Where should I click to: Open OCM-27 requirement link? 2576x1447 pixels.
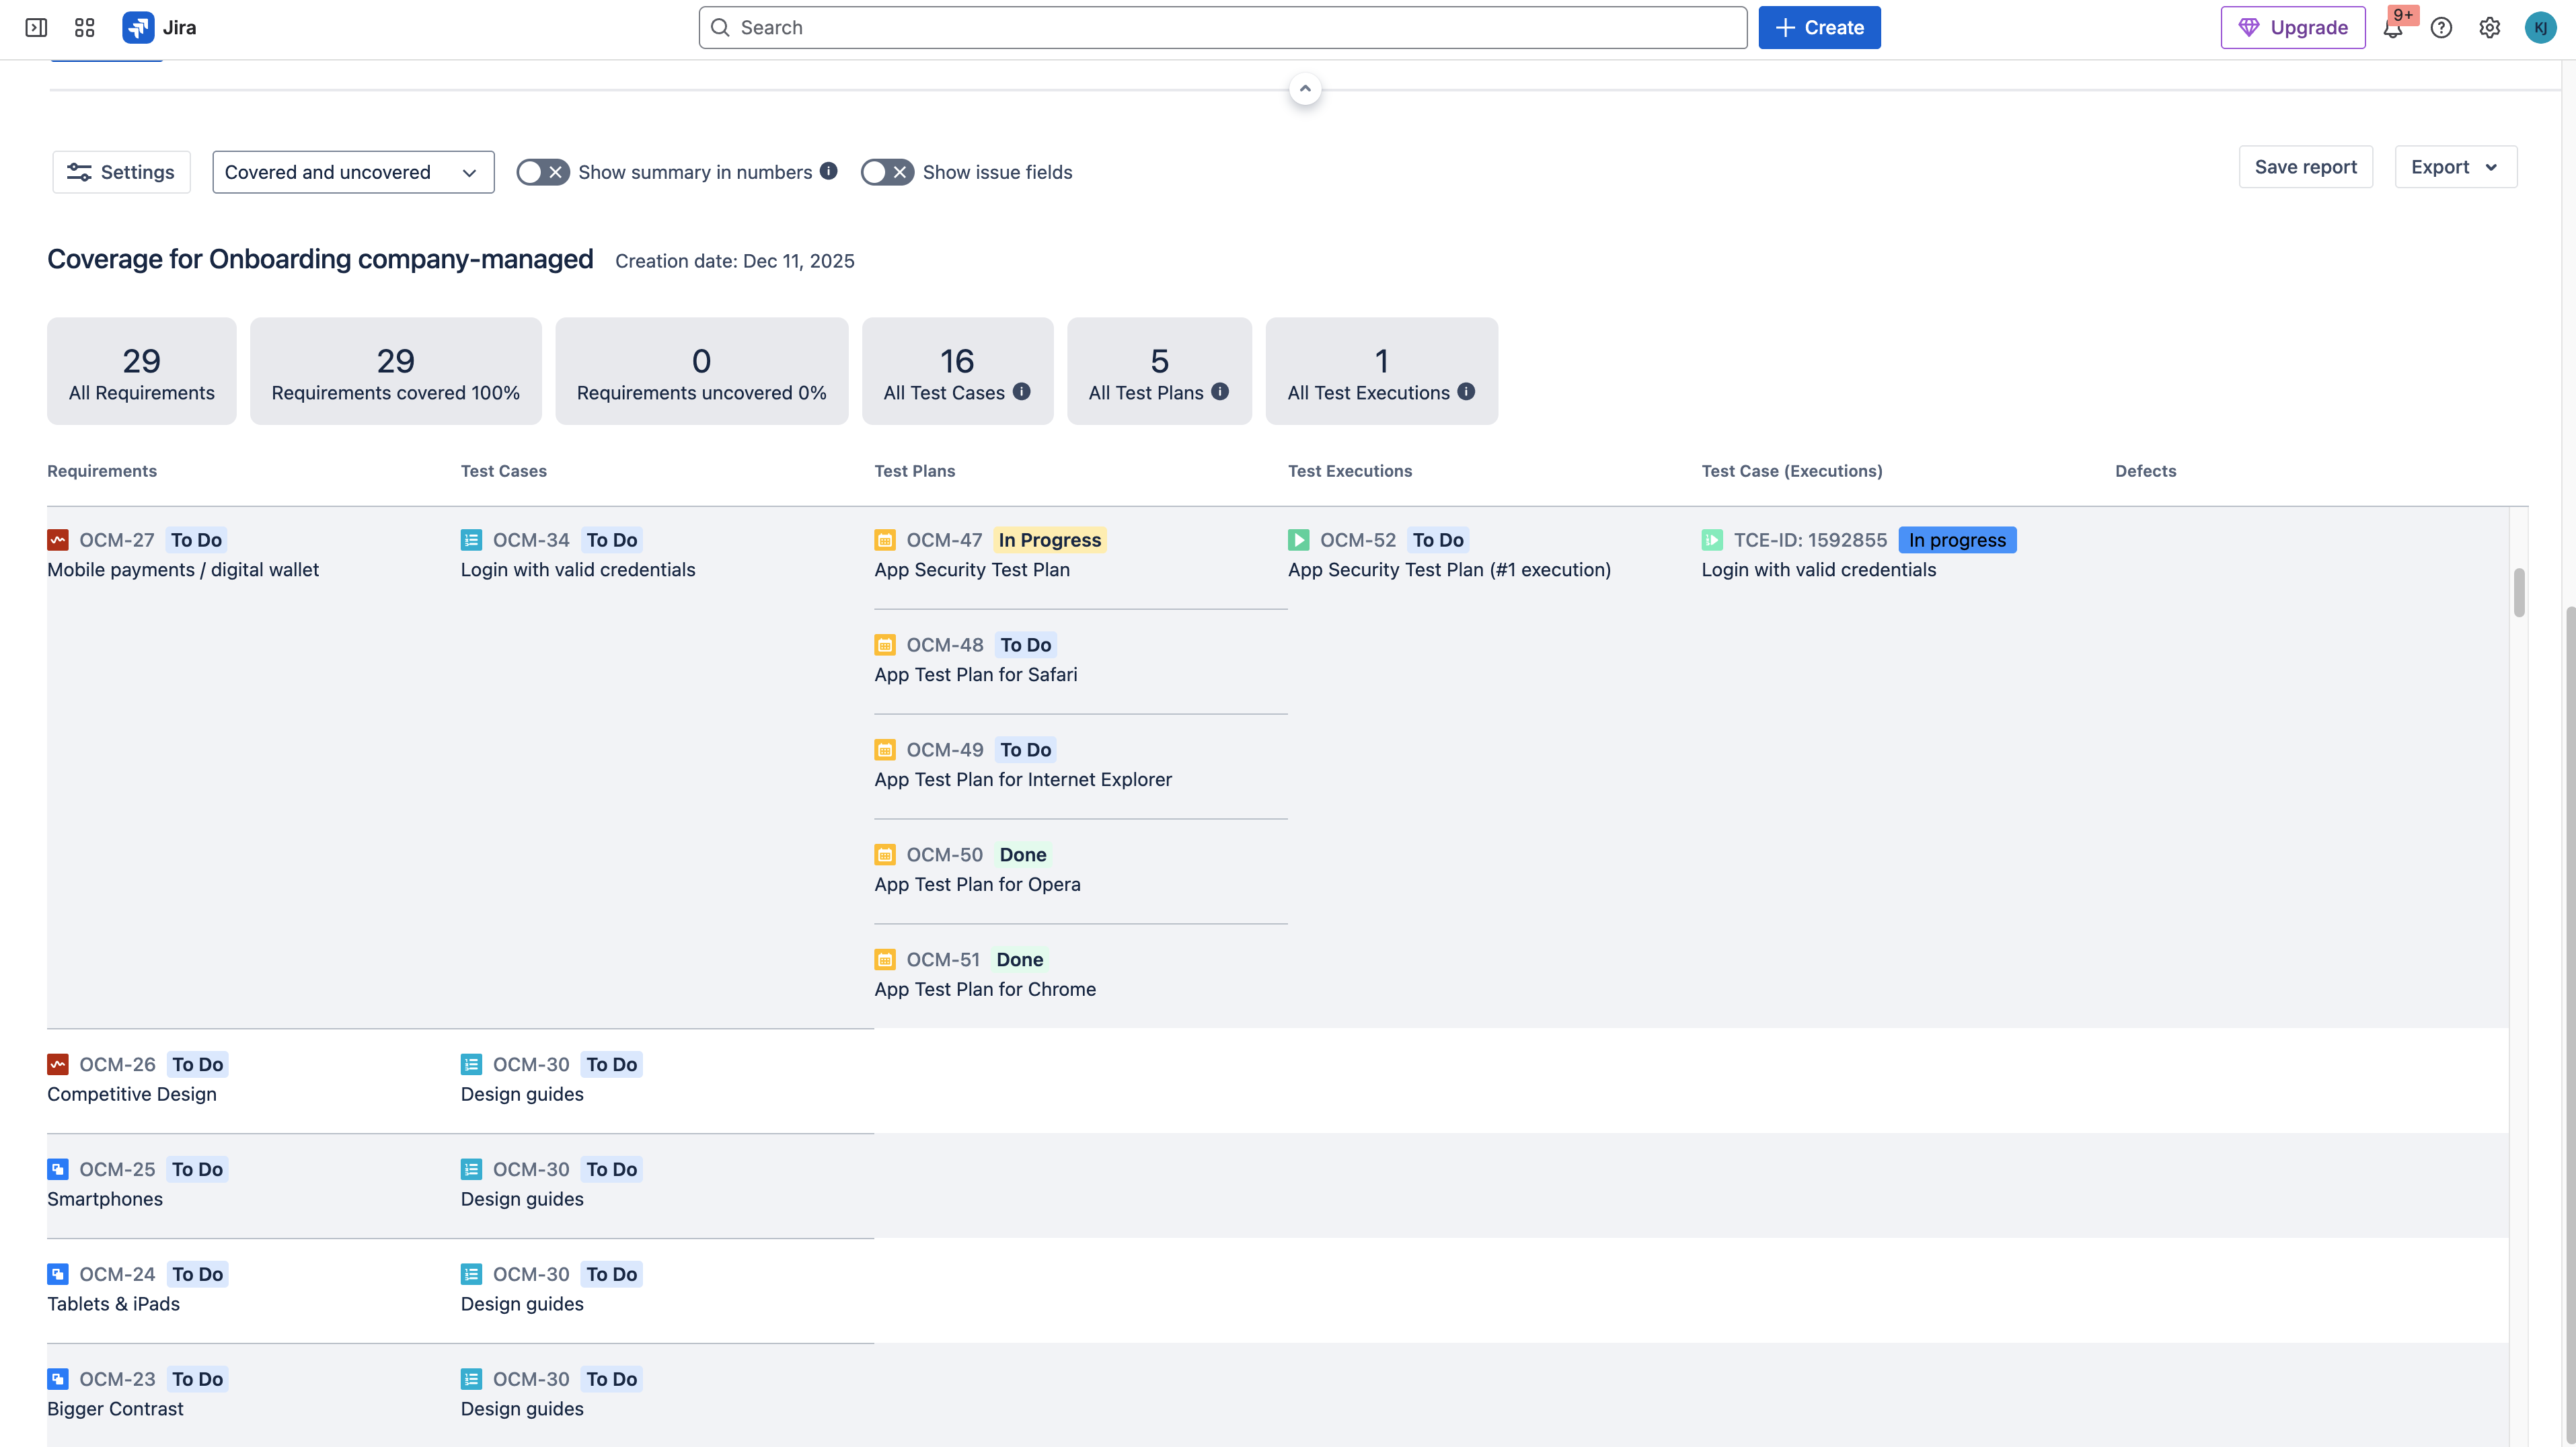117,540
